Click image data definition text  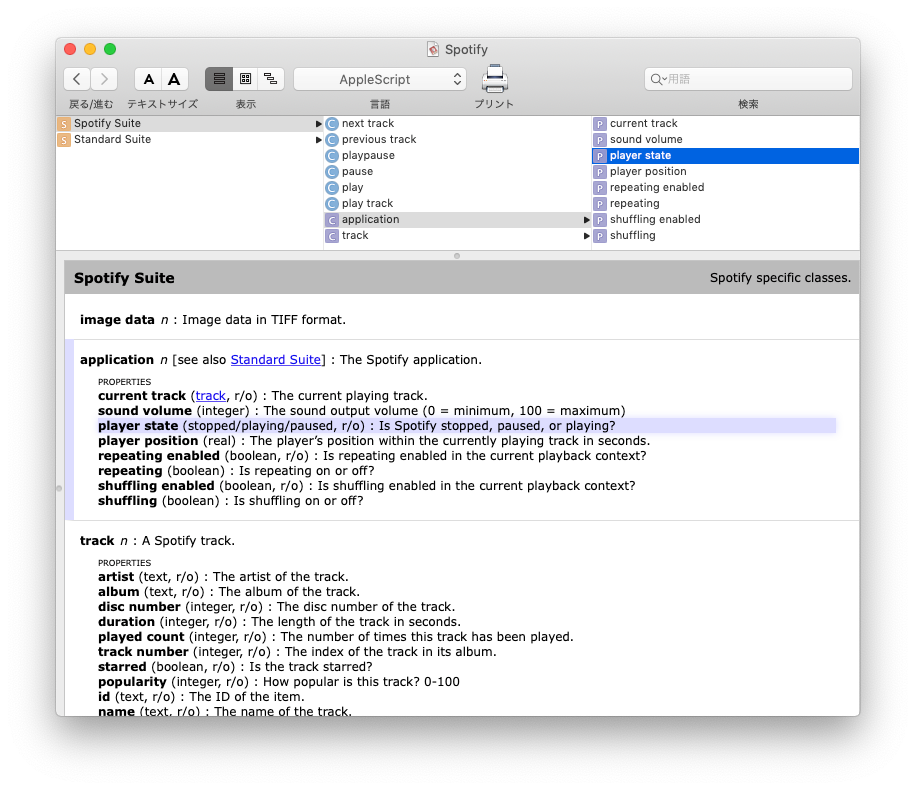click(x=213, y=320)
